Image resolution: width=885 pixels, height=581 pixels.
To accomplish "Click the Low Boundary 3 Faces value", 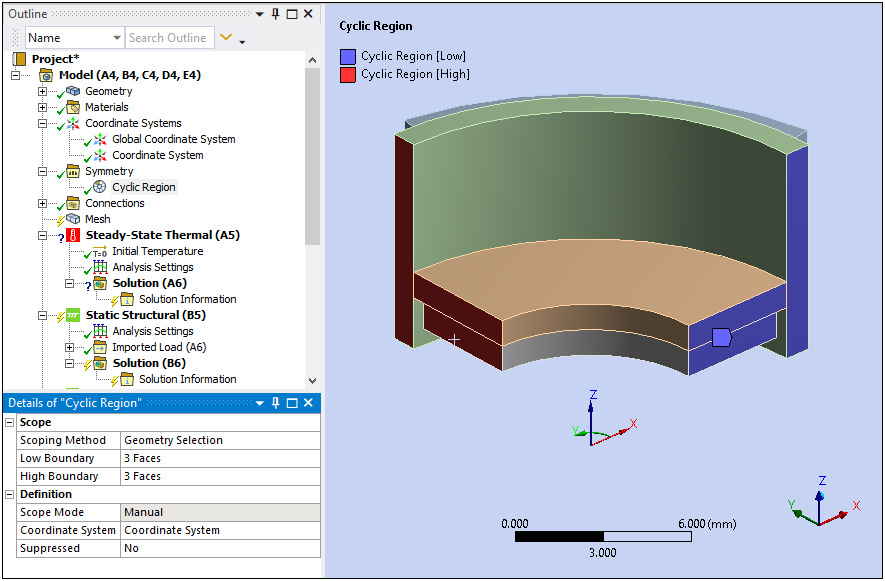I will [220, 458].
